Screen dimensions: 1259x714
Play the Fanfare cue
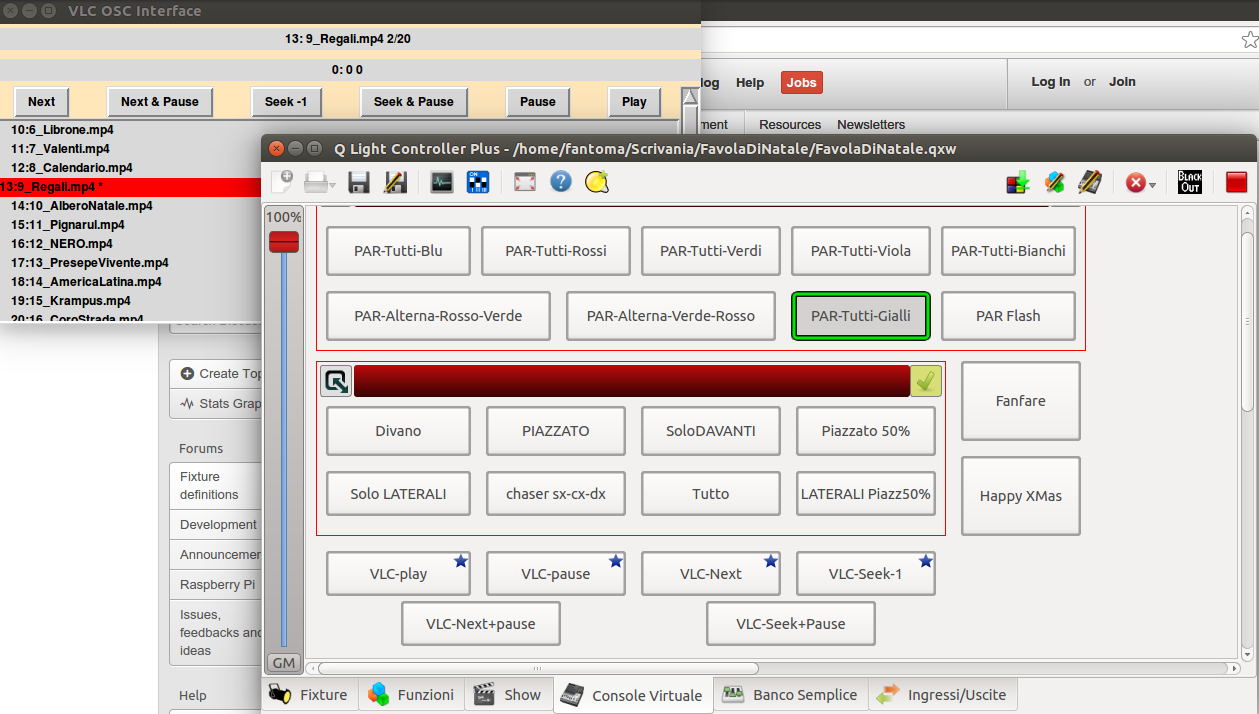1021,401
